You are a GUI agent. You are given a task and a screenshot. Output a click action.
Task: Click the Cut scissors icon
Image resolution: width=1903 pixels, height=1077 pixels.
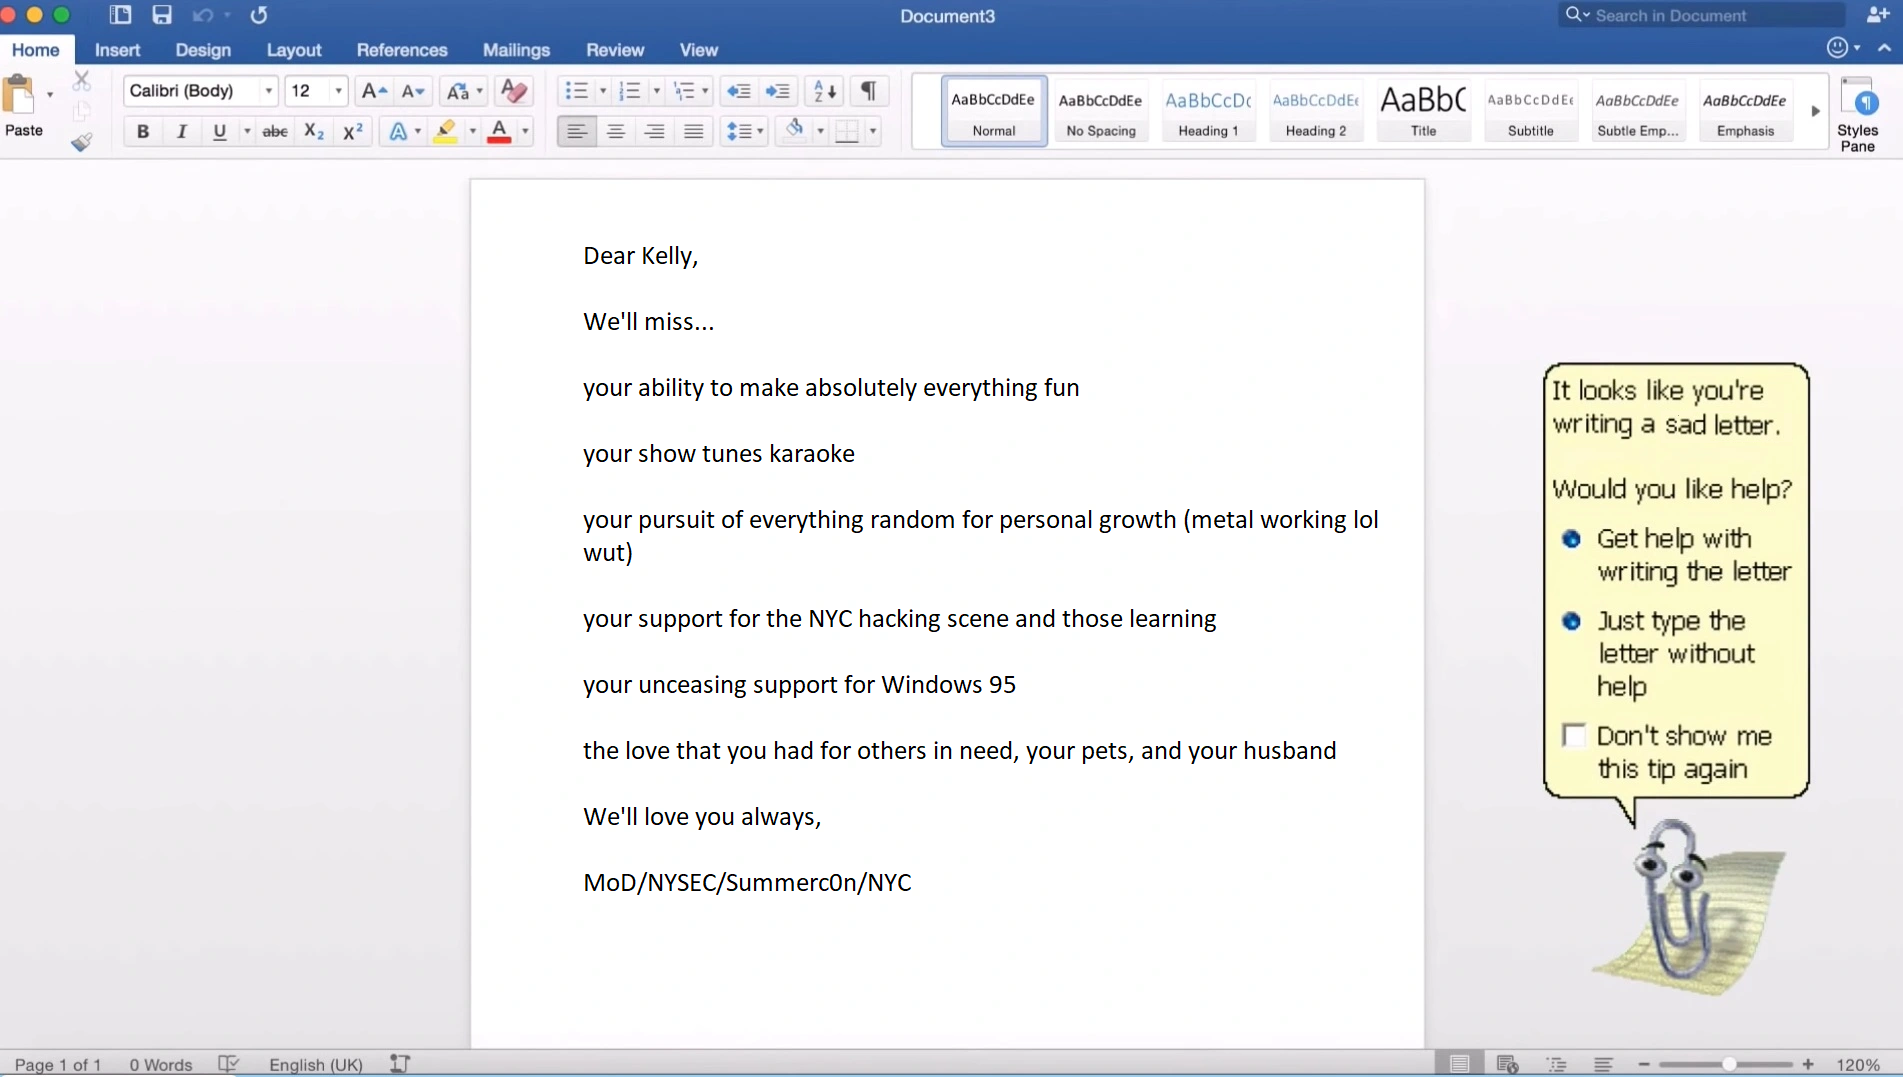[x=82, y=80]
